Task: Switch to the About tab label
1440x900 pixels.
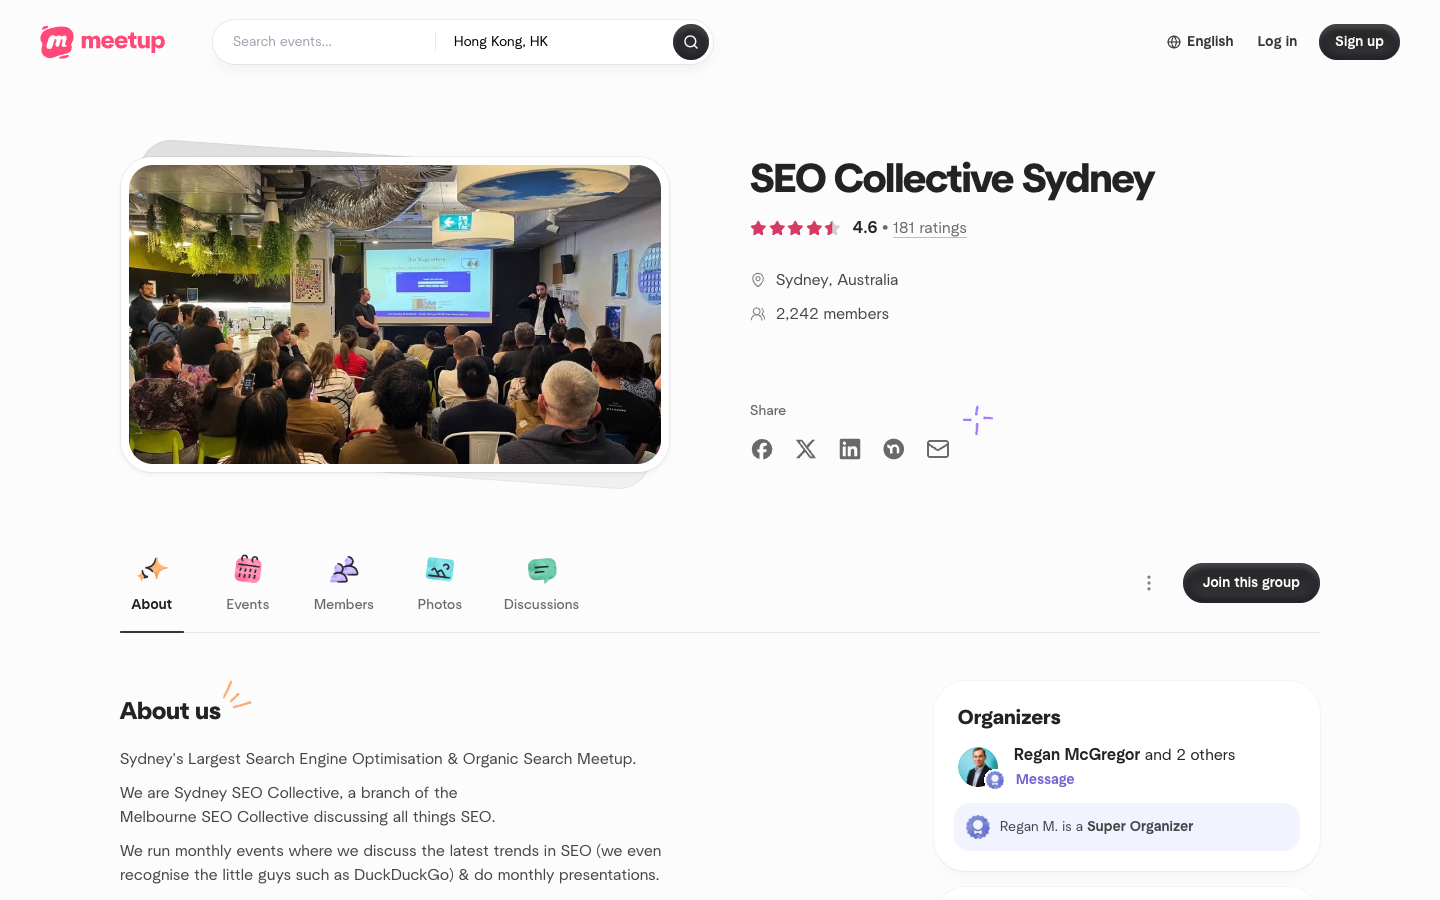Action: click(x=152, y=604)
